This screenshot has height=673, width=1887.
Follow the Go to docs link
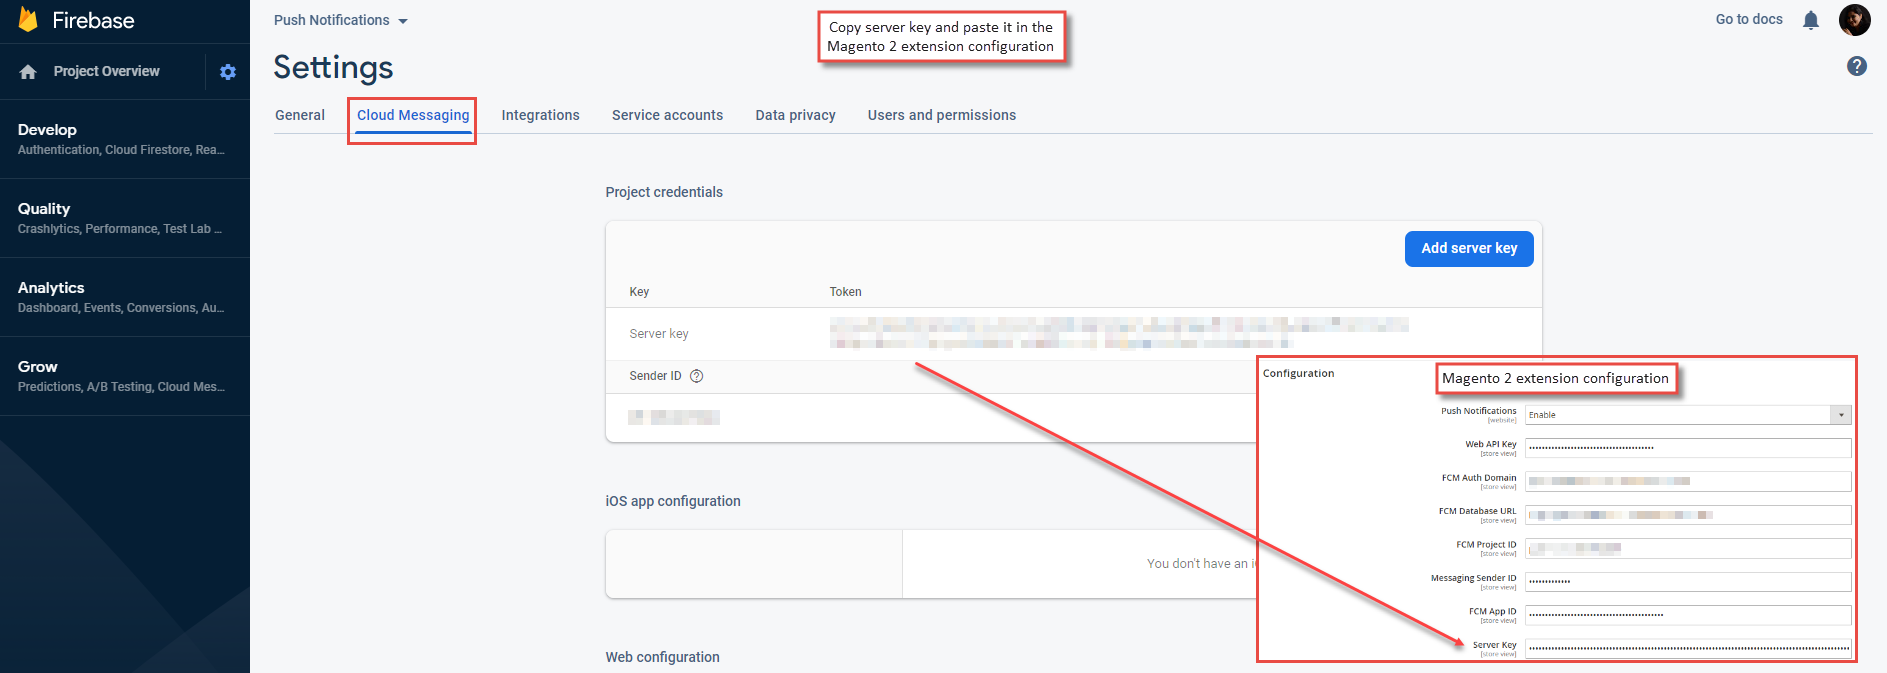coord(1749,19)
